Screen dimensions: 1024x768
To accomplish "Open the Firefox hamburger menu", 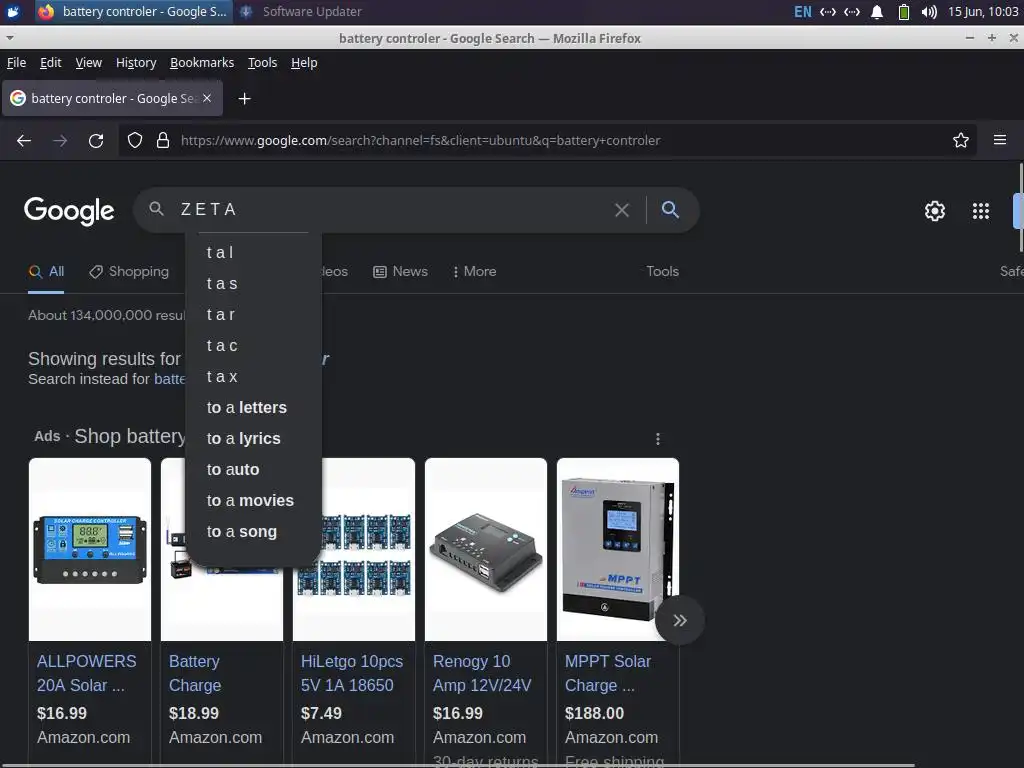I will click(1000, 140).
